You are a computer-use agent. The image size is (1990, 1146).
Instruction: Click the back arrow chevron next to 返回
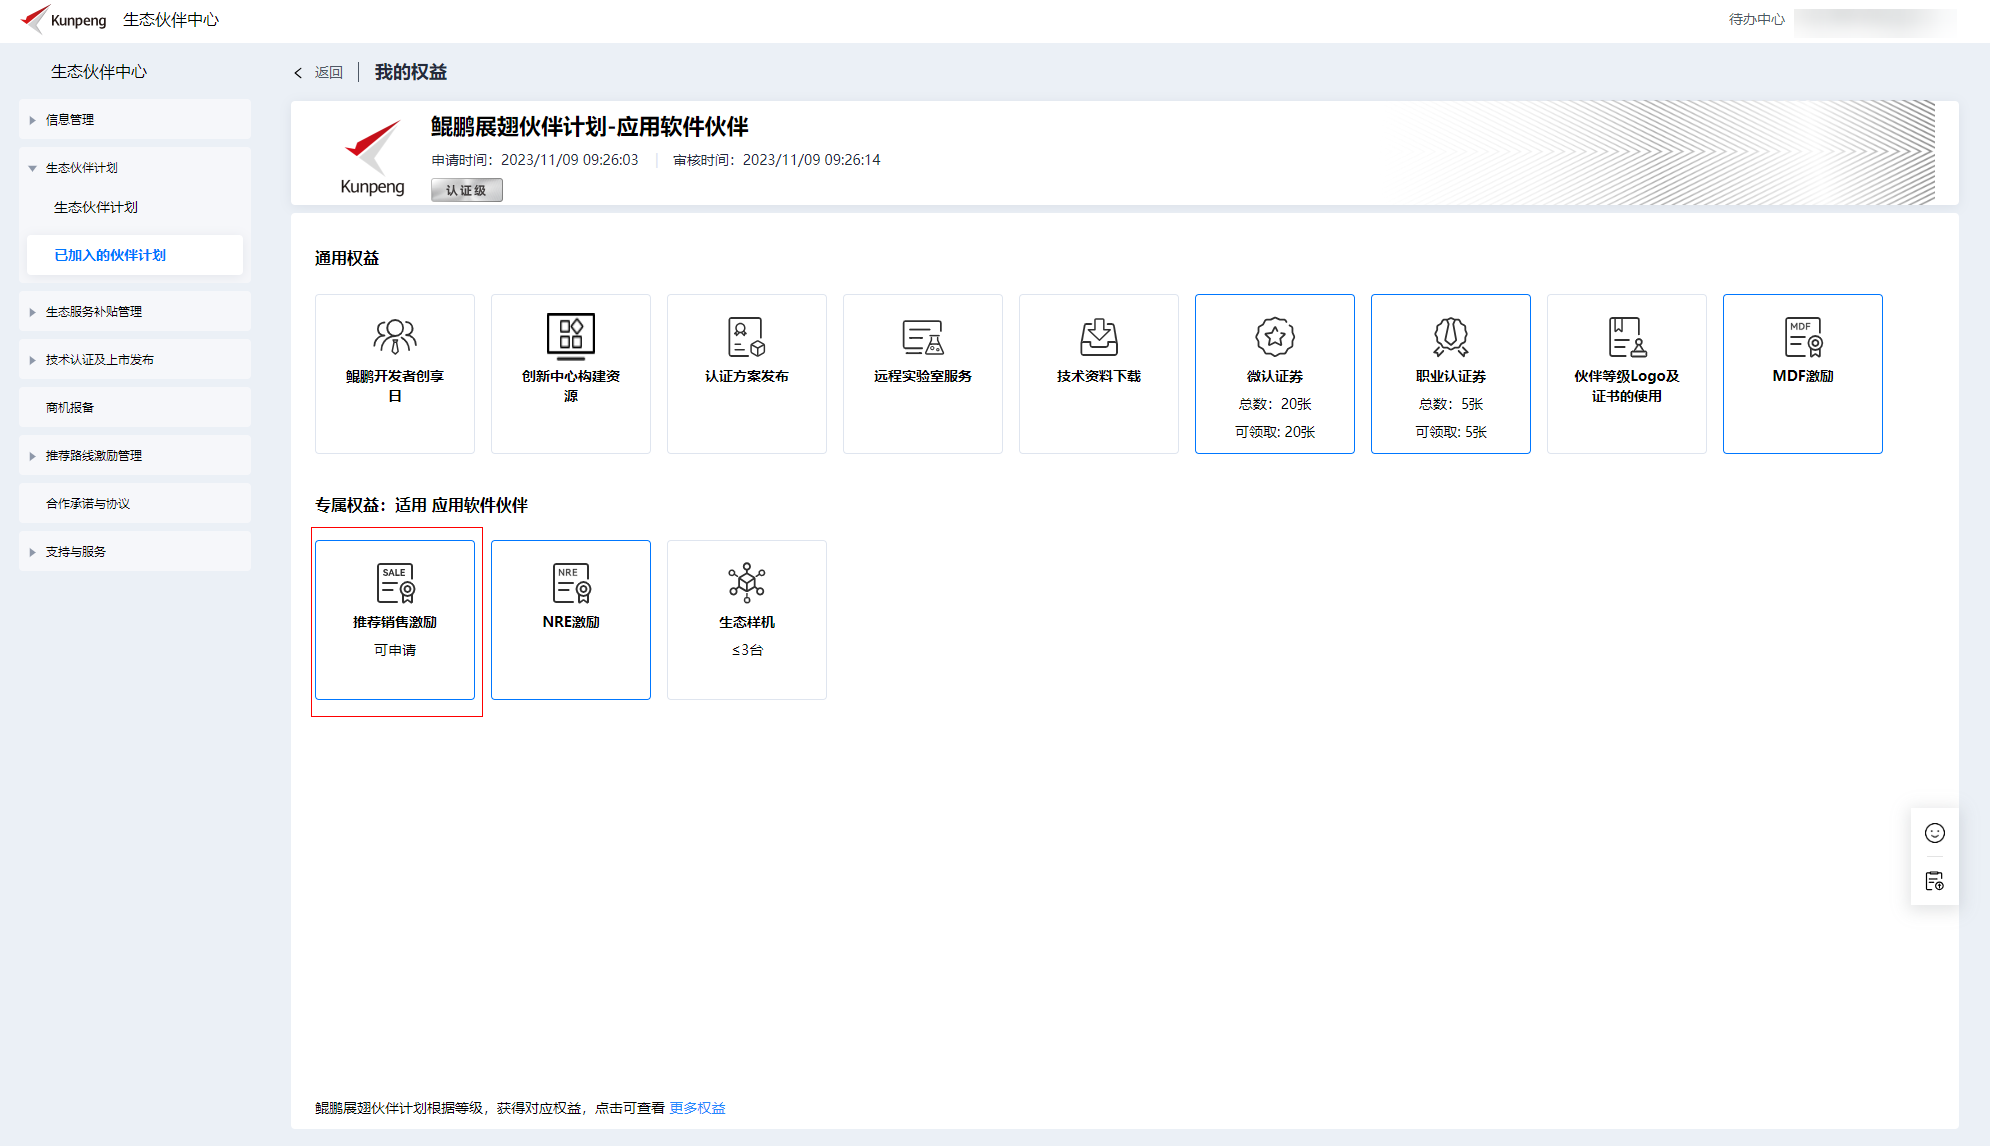click(298, 73)
